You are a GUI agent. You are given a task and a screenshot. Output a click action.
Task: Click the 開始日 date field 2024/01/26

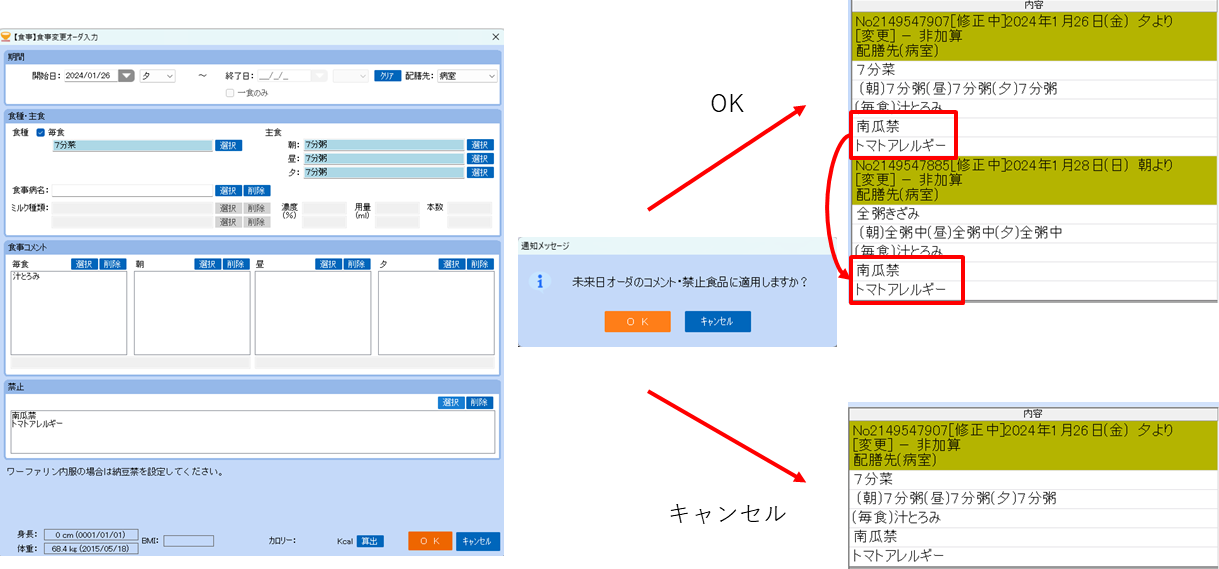coord(90,76)
